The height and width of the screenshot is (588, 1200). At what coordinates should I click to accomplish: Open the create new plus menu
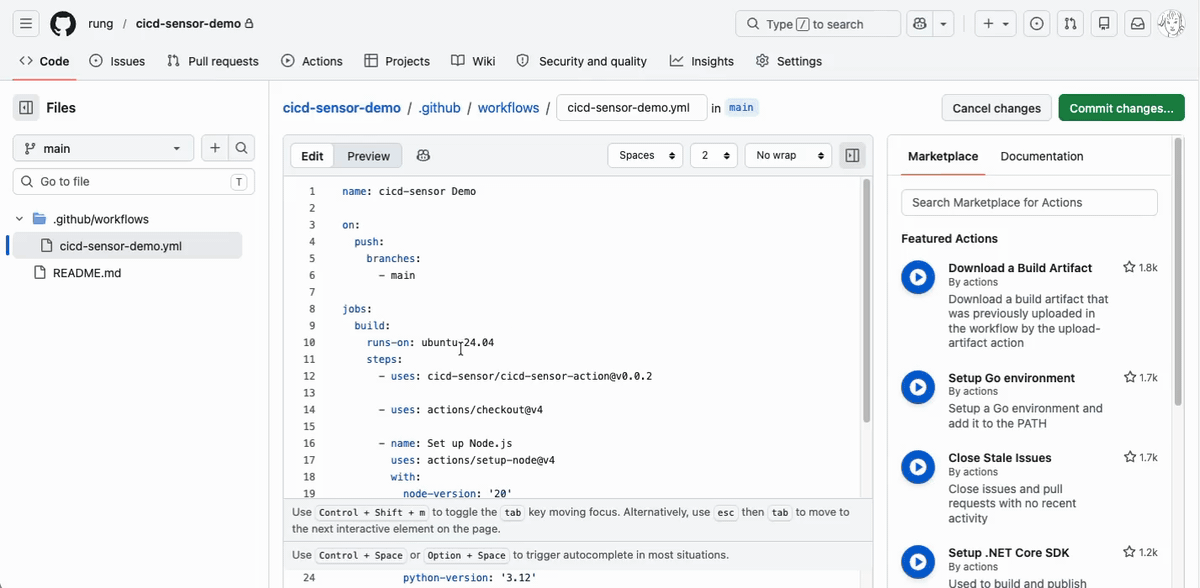[x=997, y=24]
